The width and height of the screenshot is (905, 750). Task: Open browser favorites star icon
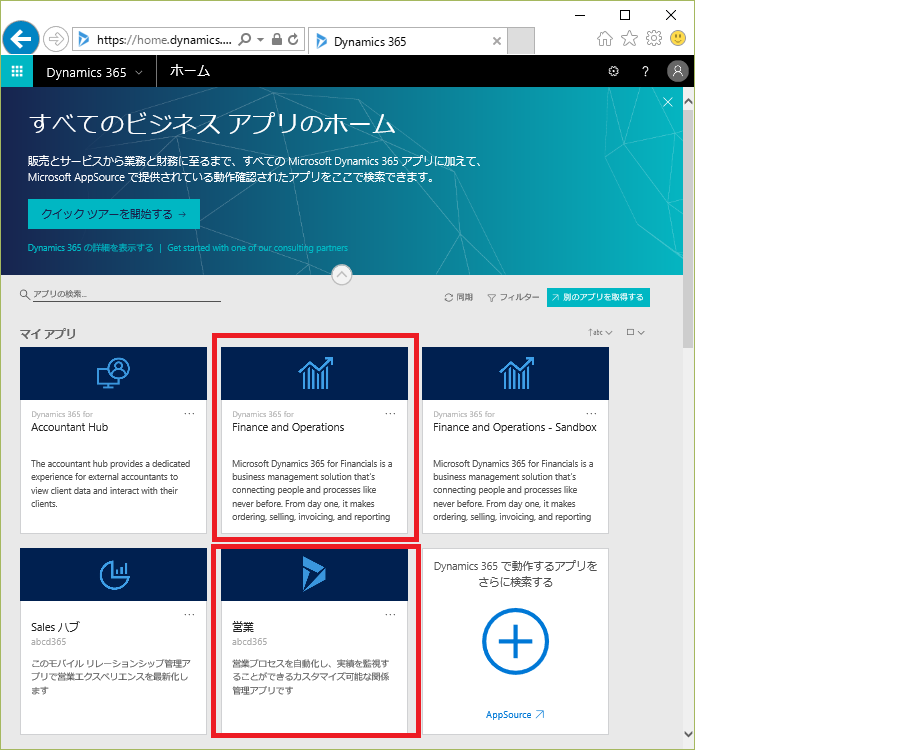[x=629, y=39]
